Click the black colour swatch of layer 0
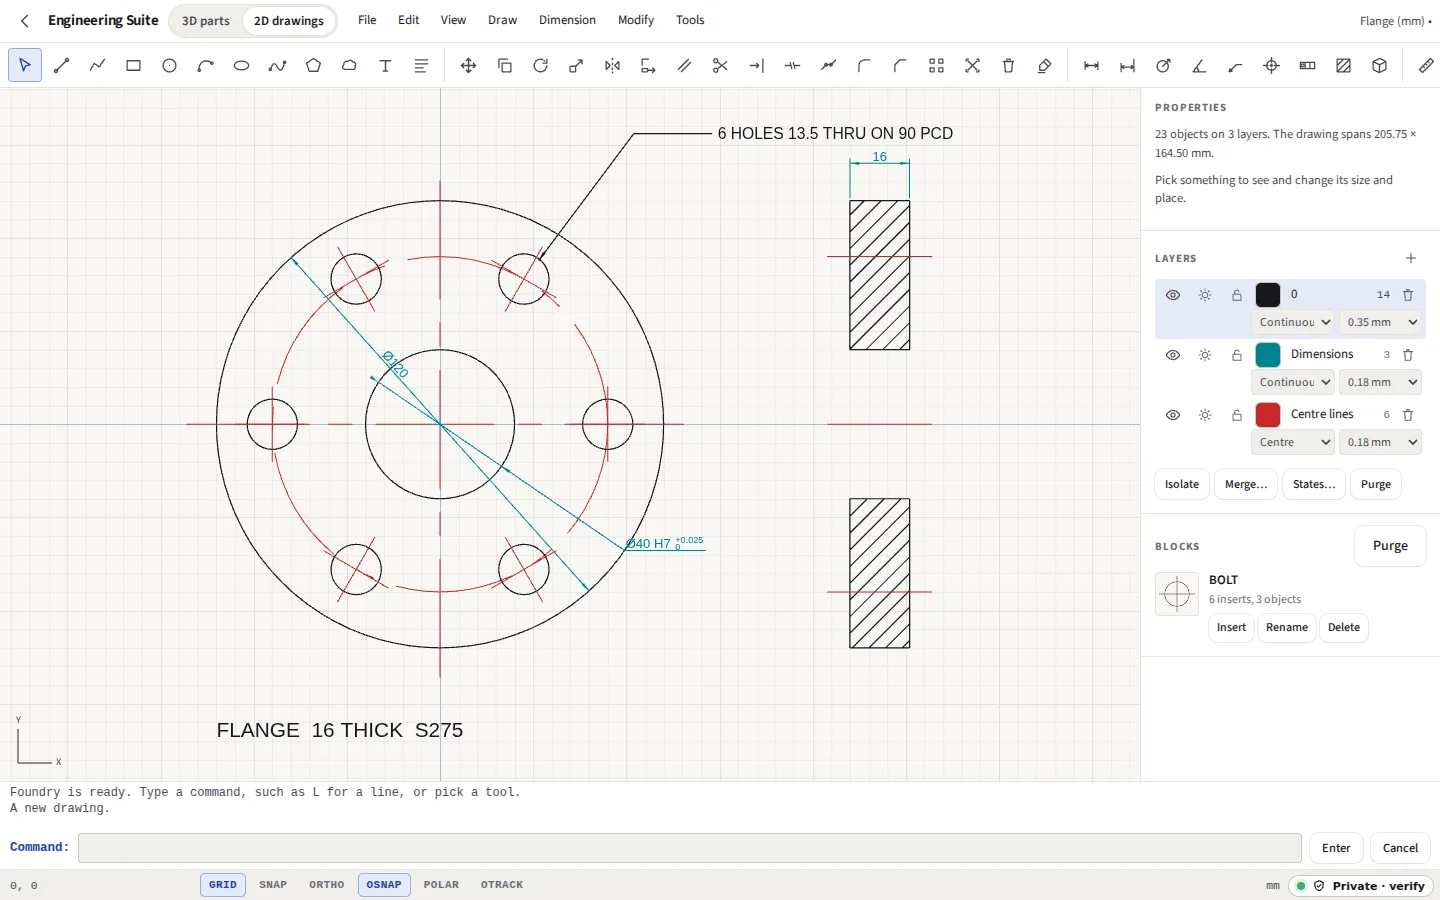Viewport: 1440px width, 900px height. (1268, 295)
